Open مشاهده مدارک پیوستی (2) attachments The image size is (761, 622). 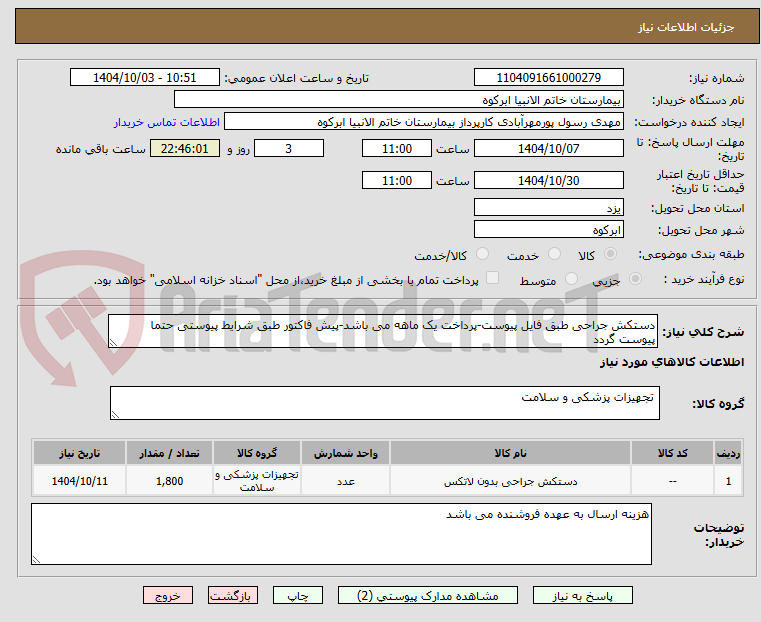428,595
